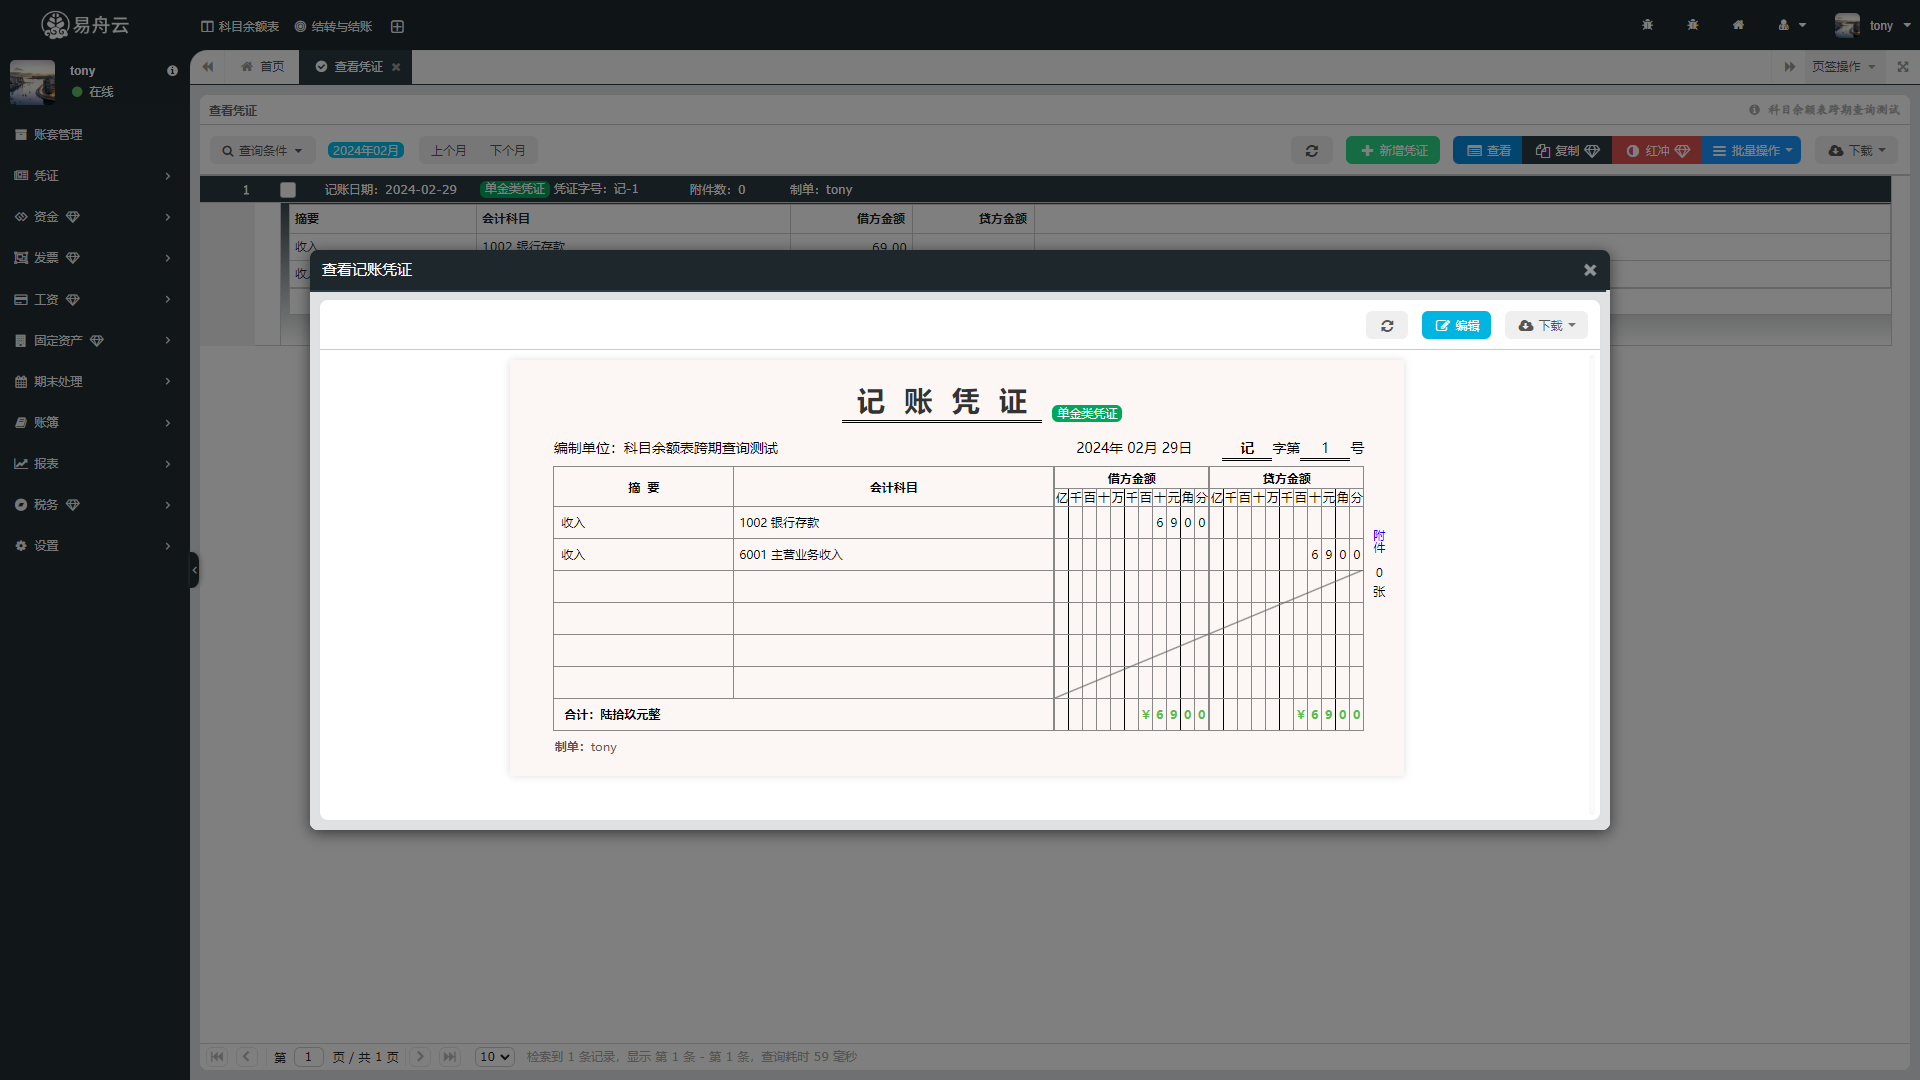Close the 查看记账凭证 dialog
This screenshot has width=1920, height=1080.
[x=1589, y=270]
